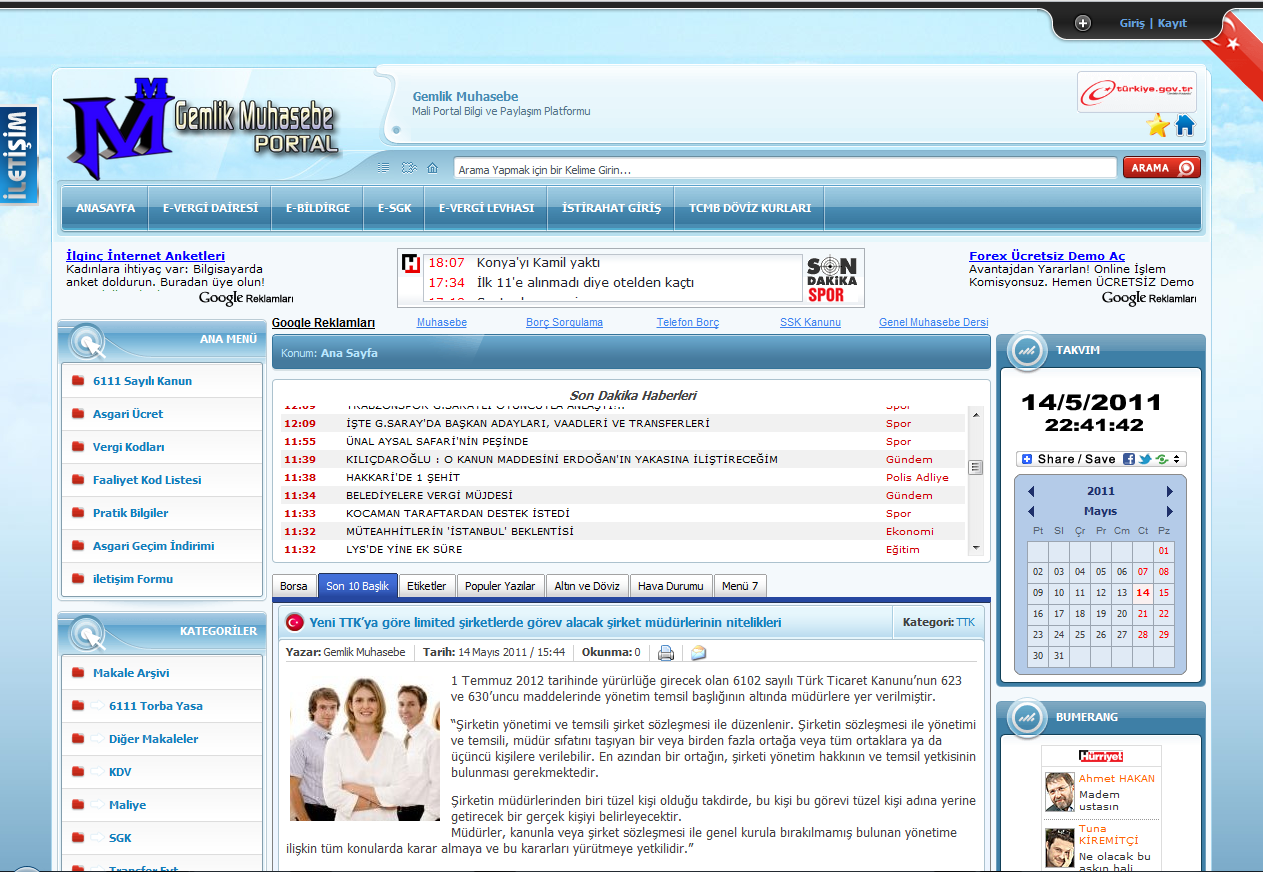Click the Son Dakika Spor logo
This screenshot has width=1263, height=872.
click(x=833, y=279)
